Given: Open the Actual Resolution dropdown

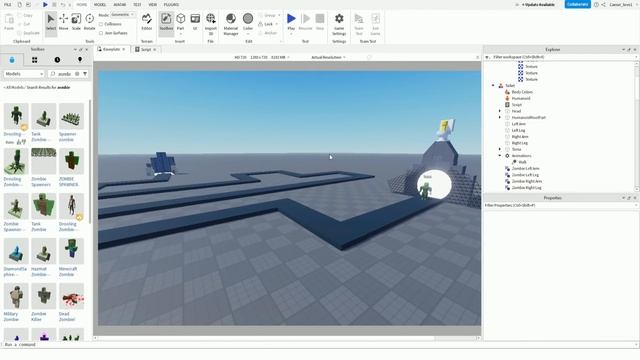Looking at the screenshot, I should click(329, 58).
